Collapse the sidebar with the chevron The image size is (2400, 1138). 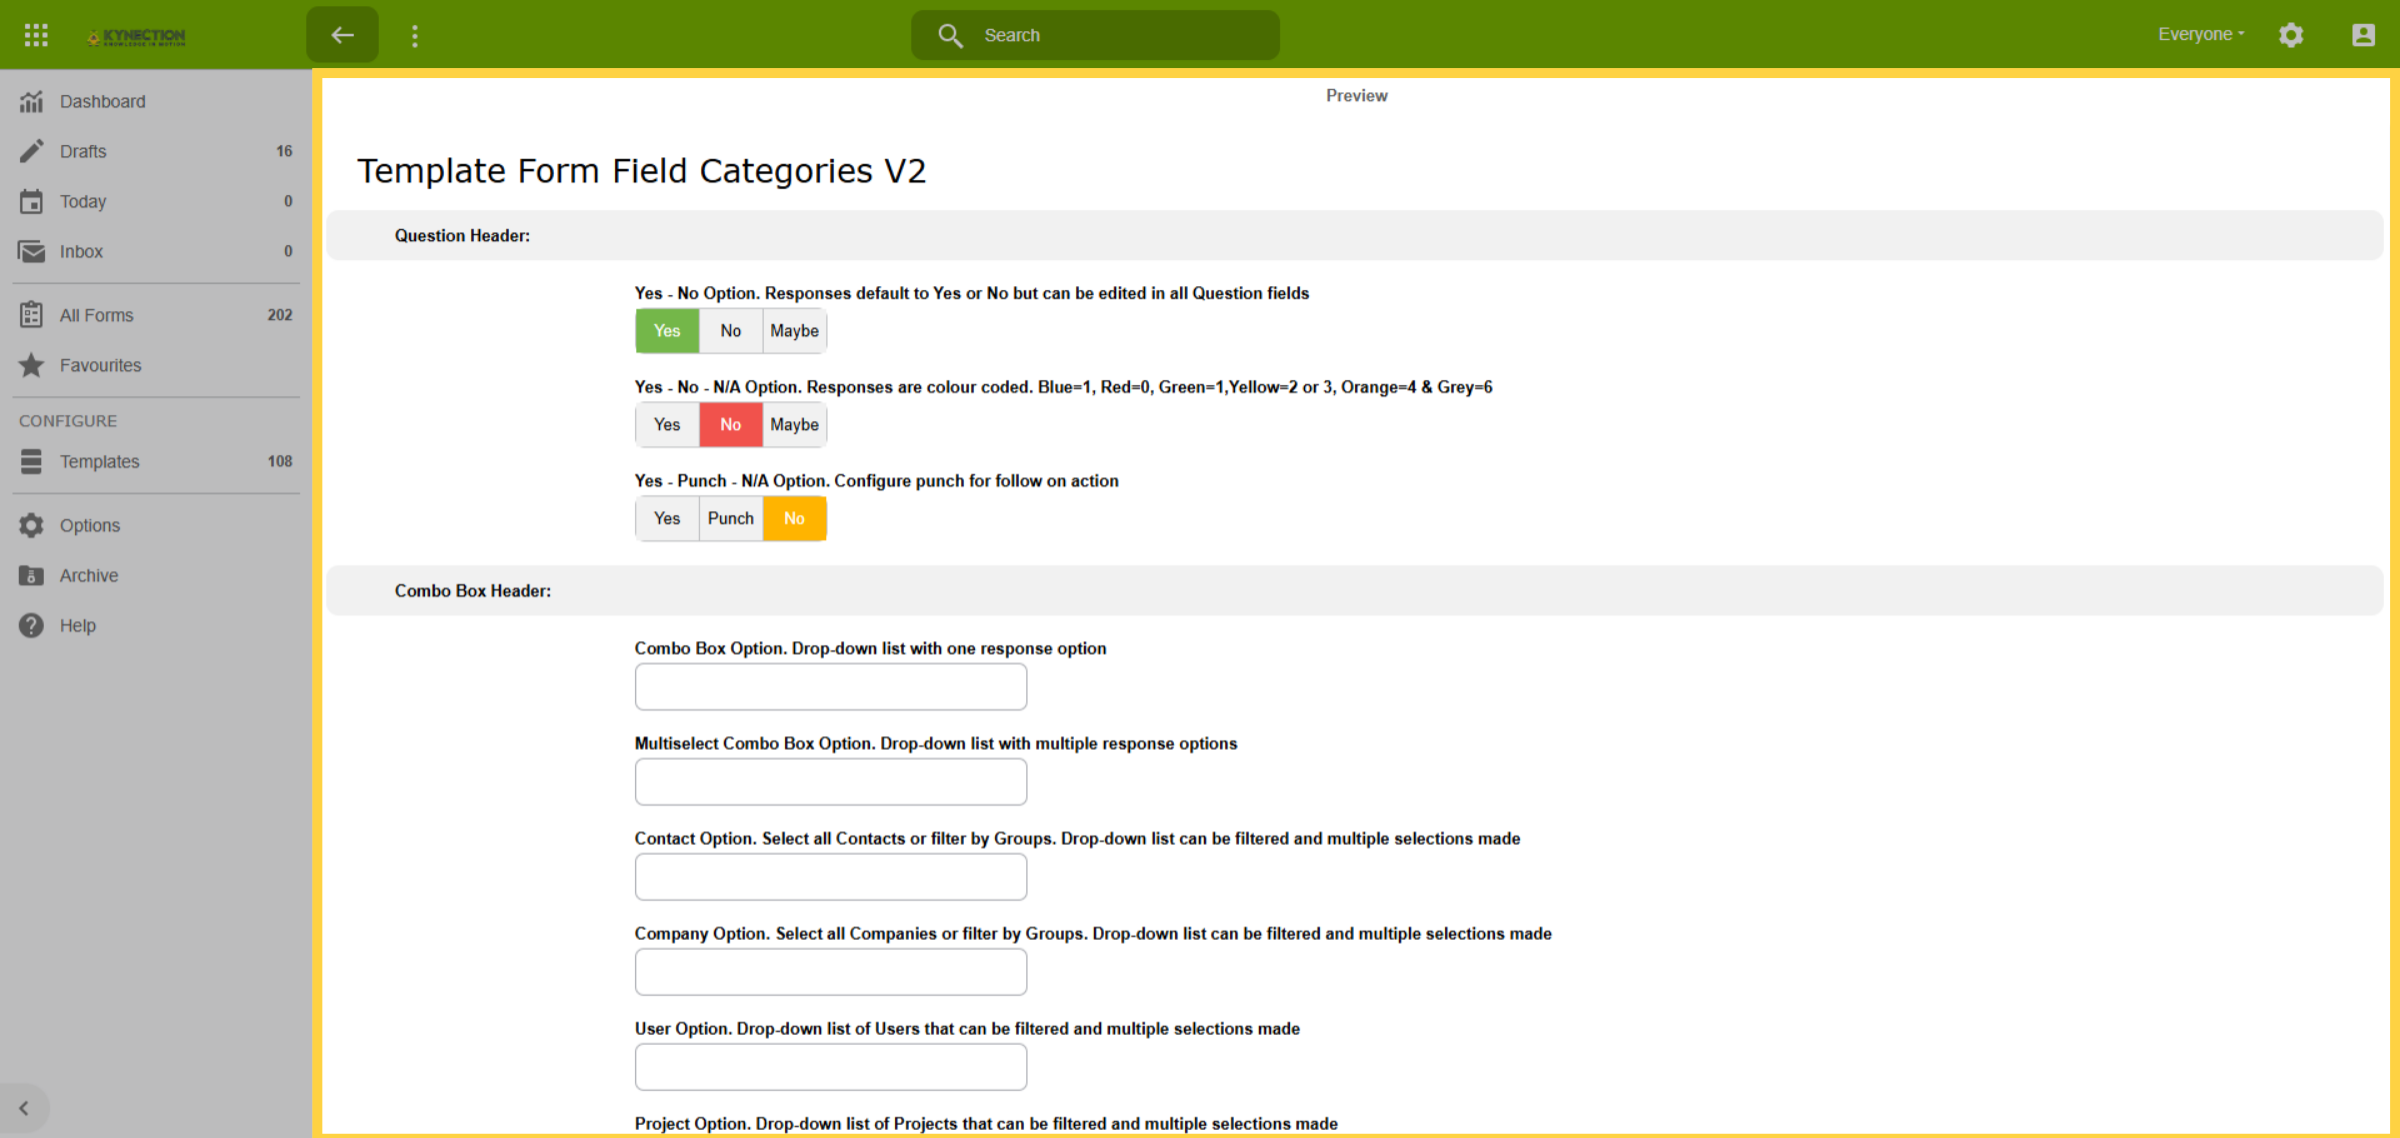[x=24, y=1108]
